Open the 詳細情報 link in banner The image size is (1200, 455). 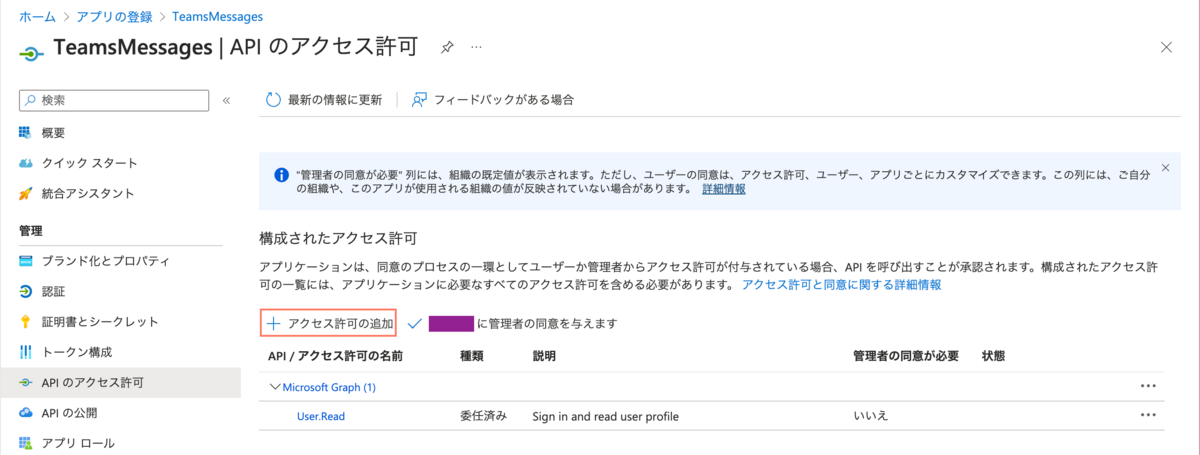pyautogui.click(x=723, y=188)
